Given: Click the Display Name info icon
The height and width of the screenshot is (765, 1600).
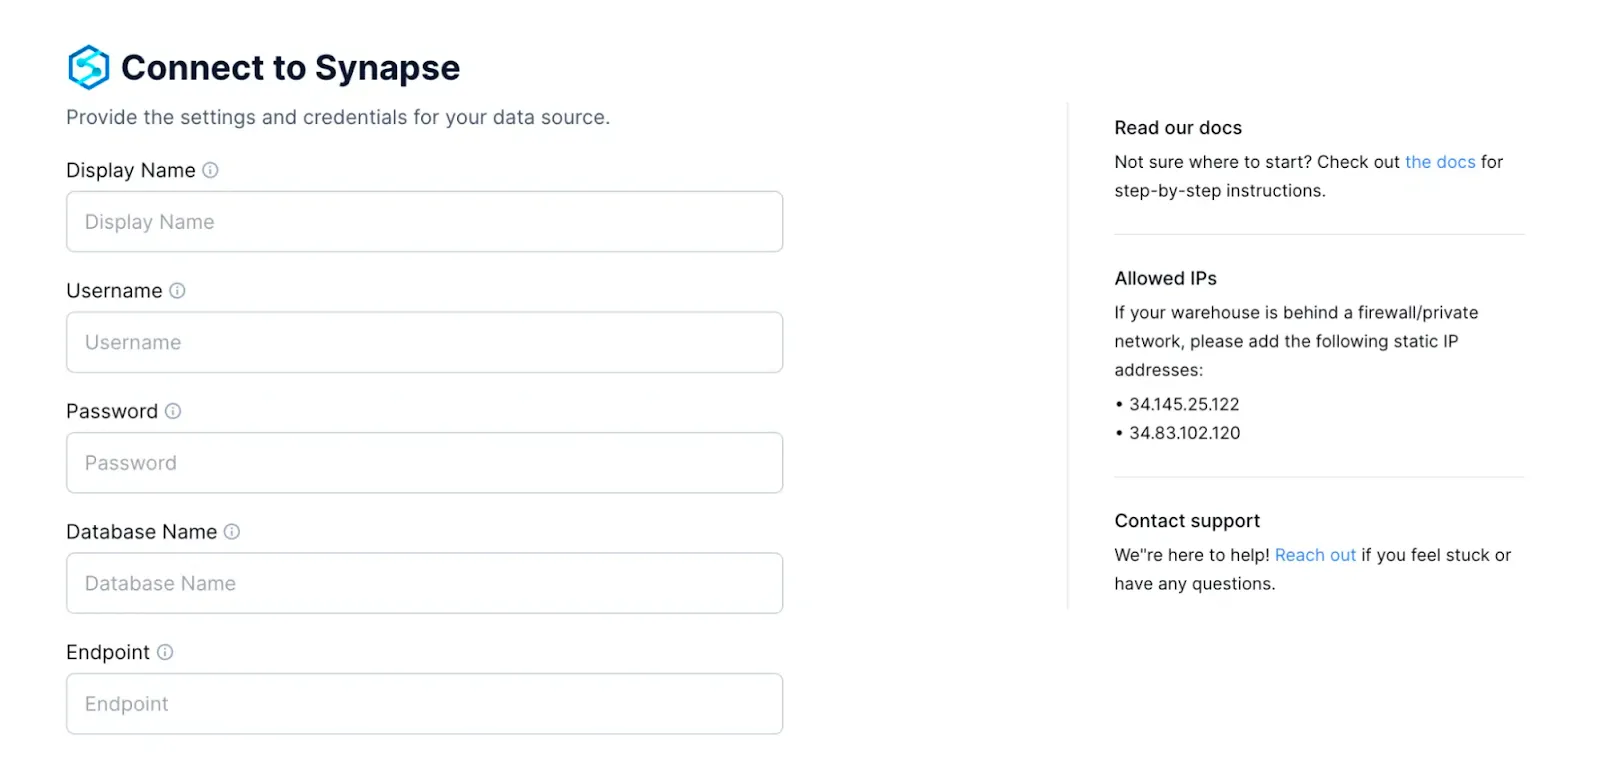Looking at the screenshot, I should (210, 170).
